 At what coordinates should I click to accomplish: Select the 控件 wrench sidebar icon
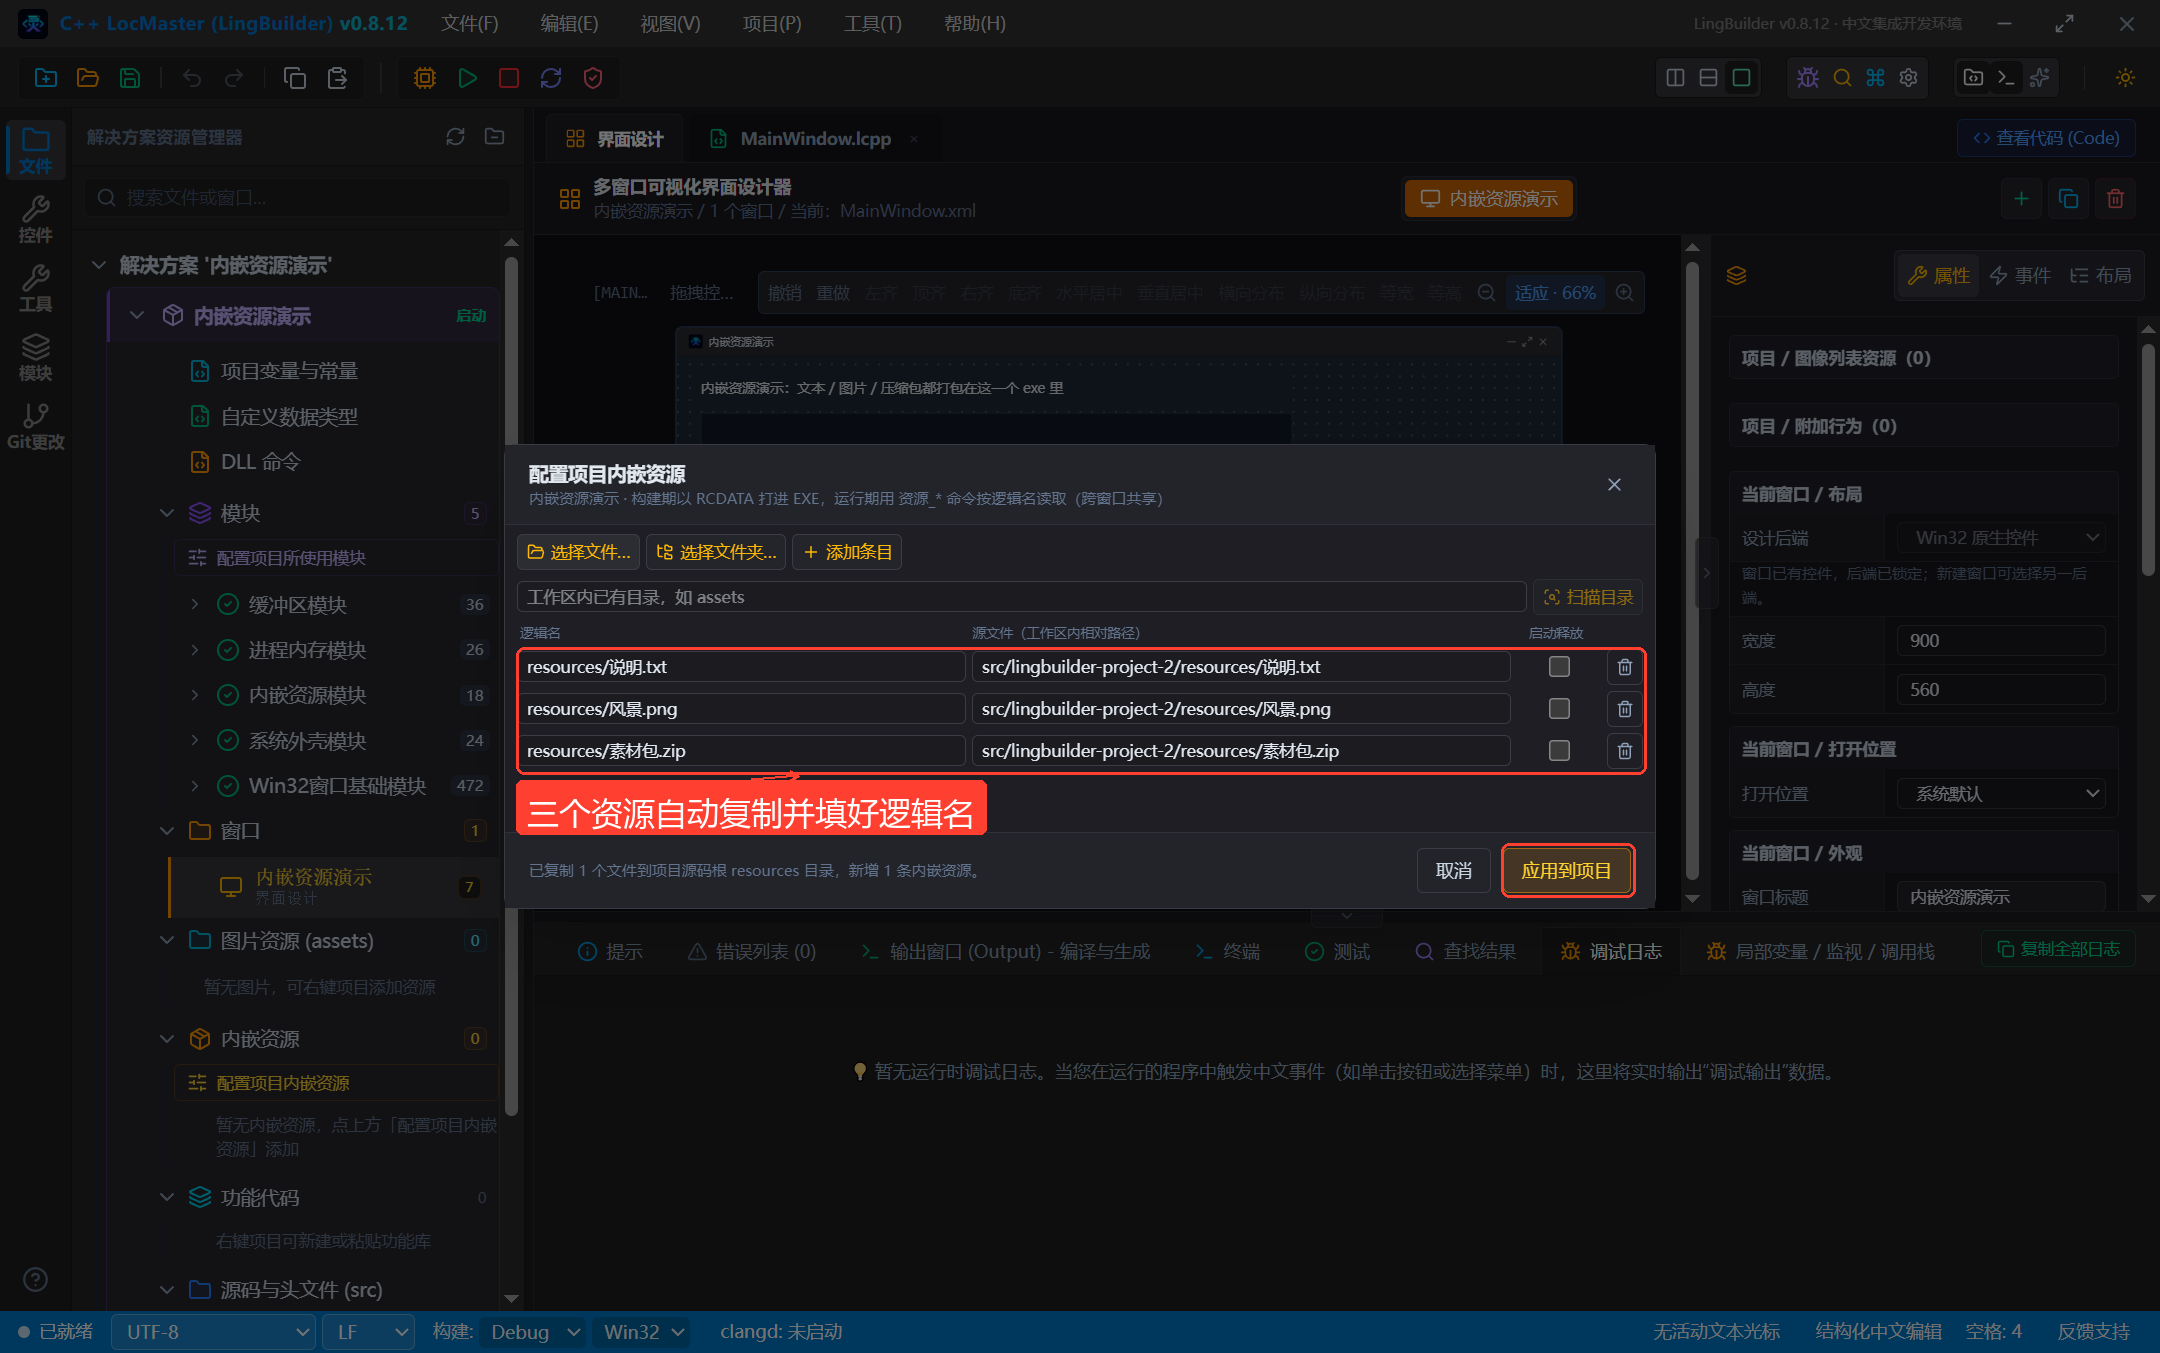(35, 219)
